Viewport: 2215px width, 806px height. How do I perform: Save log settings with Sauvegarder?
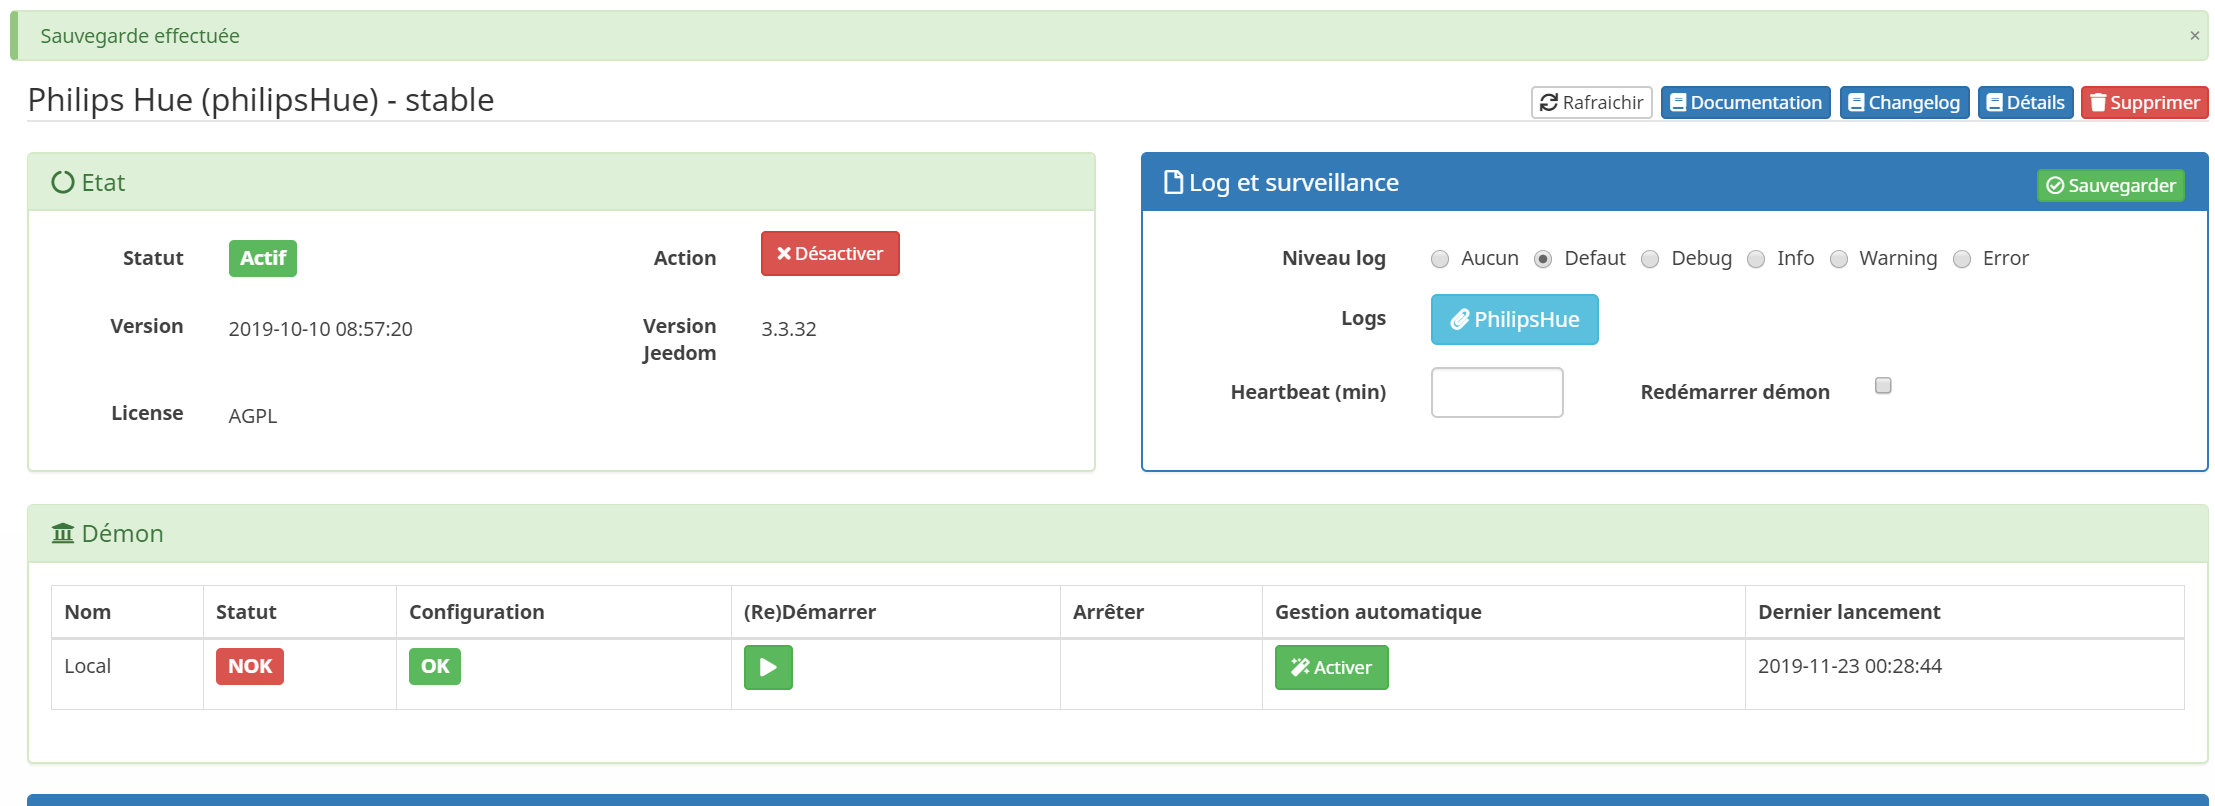[x=2111, y=185]
